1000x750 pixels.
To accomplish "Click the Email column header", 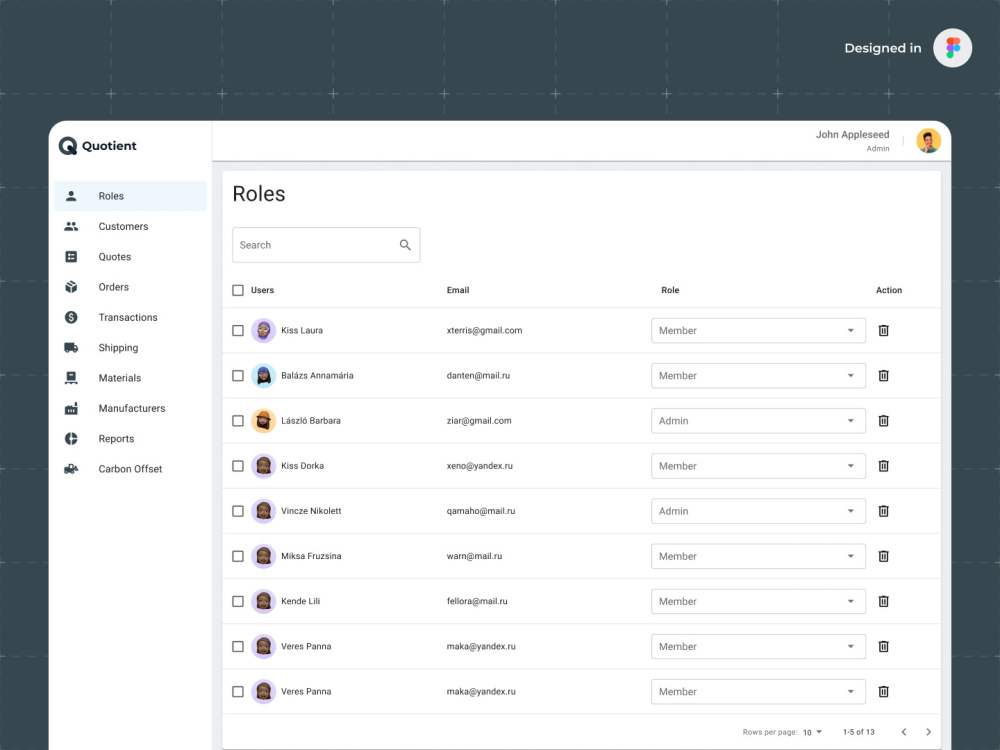I will click(x=458, y=290).
